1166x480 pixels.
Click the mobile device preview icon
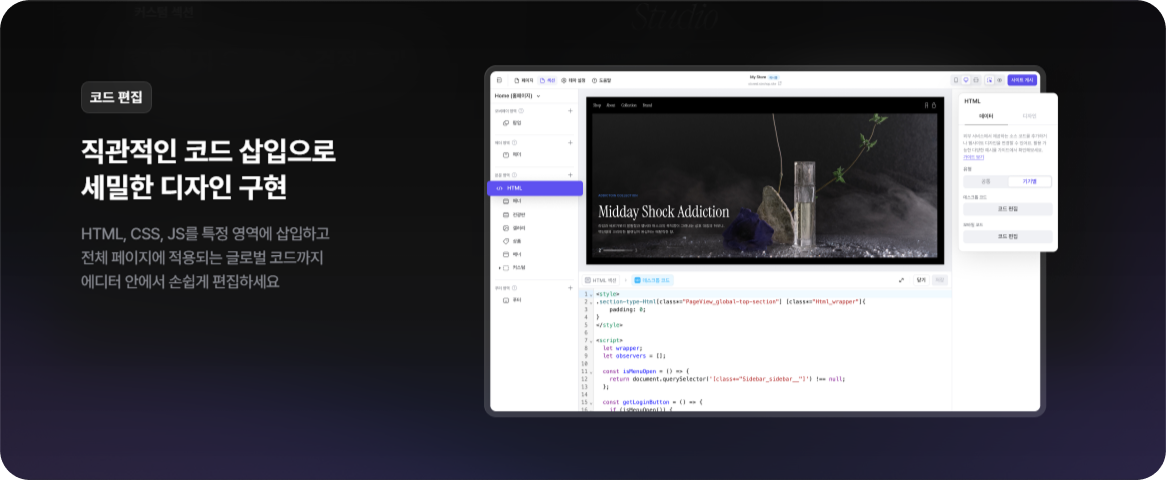point(955,80)
